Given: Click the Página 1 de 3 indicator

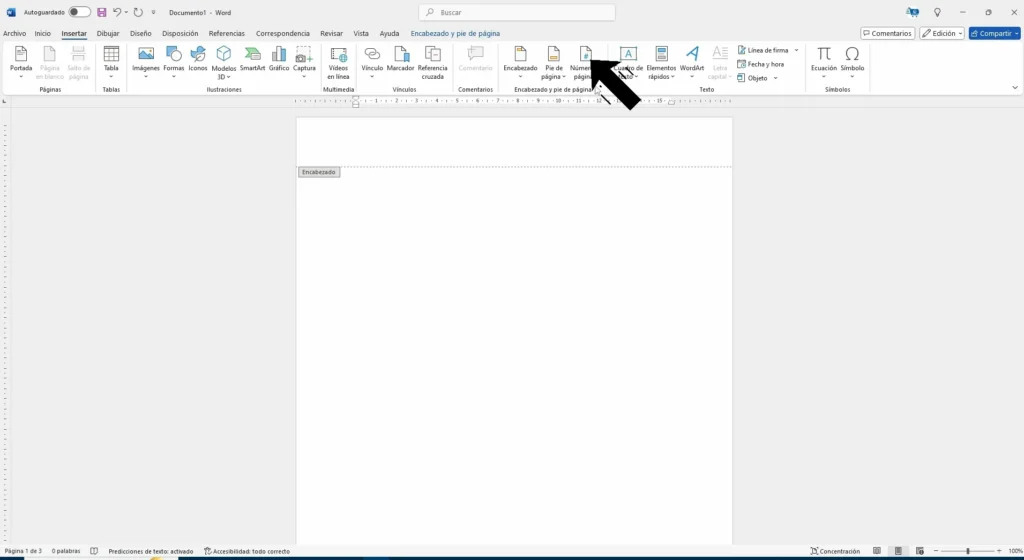Looking at the screenshot, I should pyautogui.click(x=23, y=552).
